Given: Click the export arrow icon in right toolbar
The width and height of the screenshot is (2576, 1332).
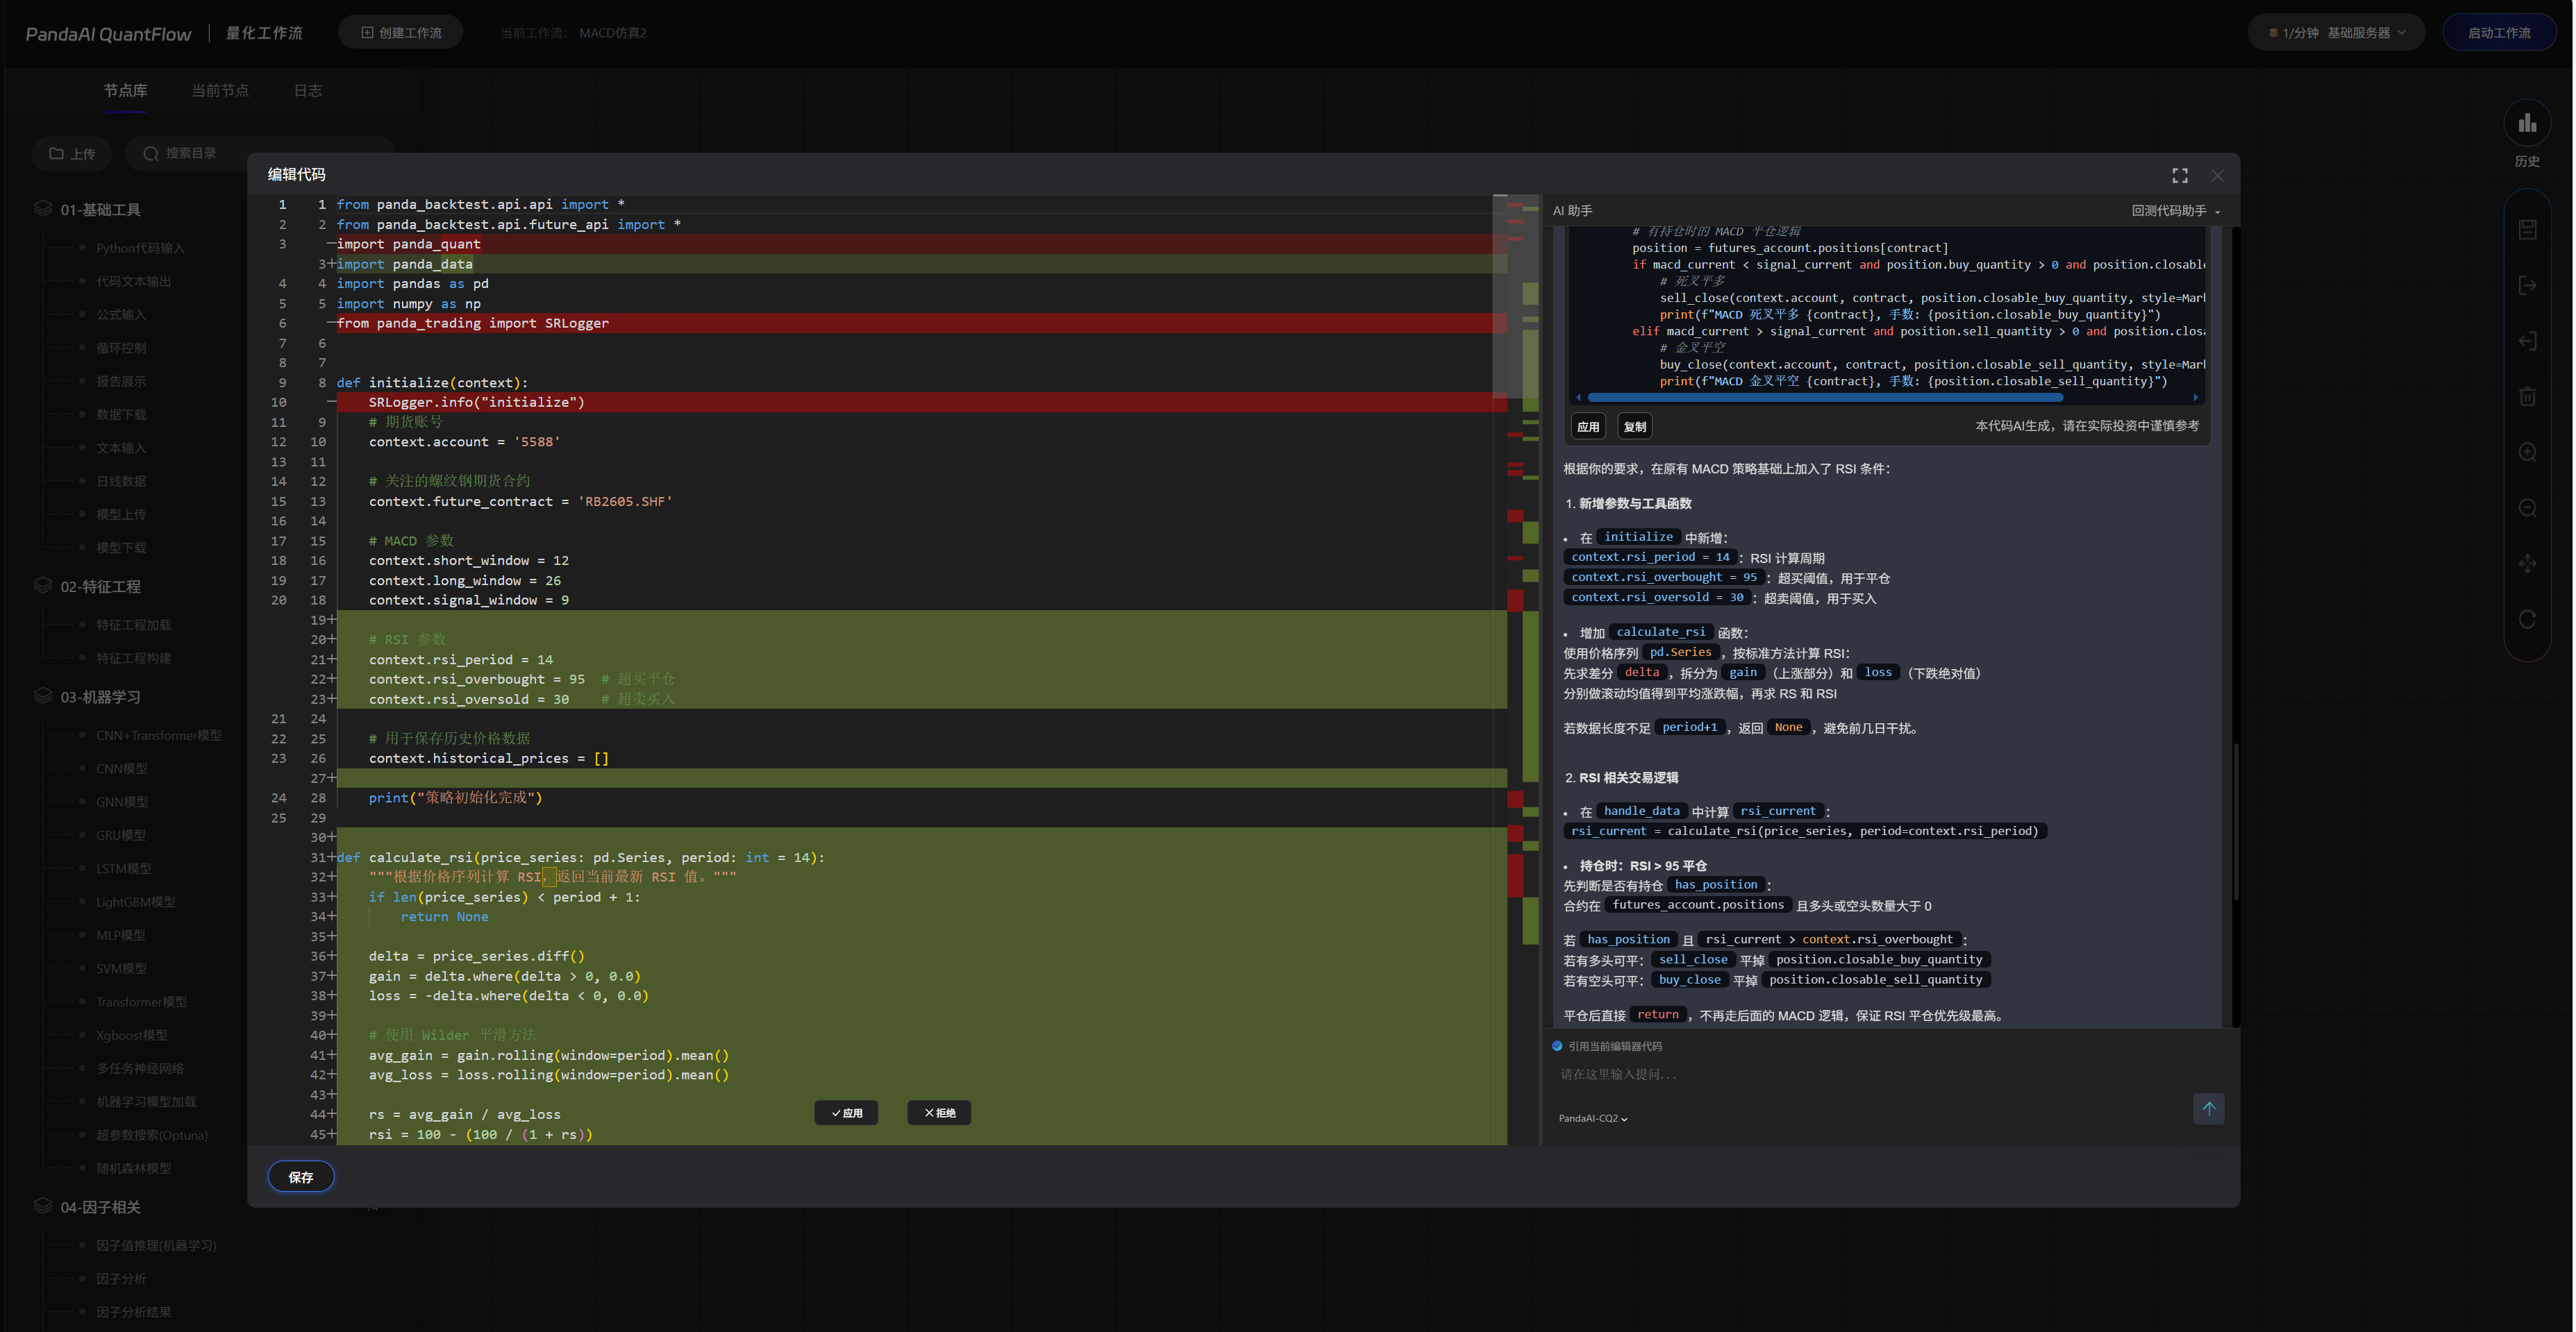Looking at the screenshot, I should point(2527,286).
